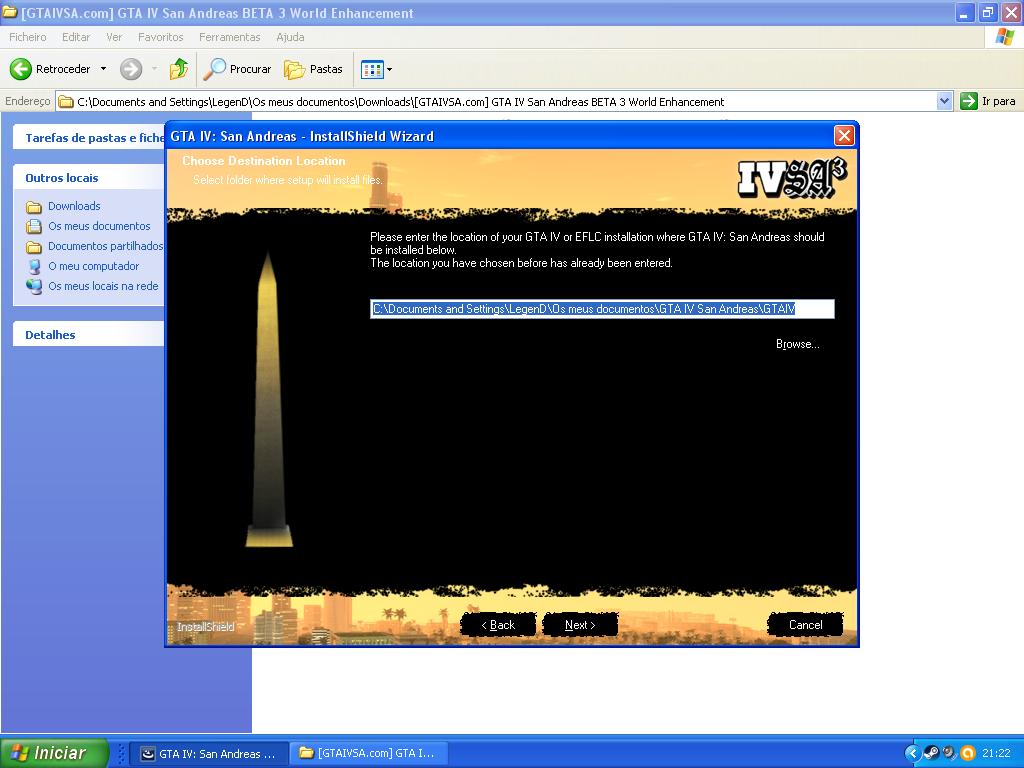Click the taskbar clock 21:22

pyautogui.click(x=996, y=753)
